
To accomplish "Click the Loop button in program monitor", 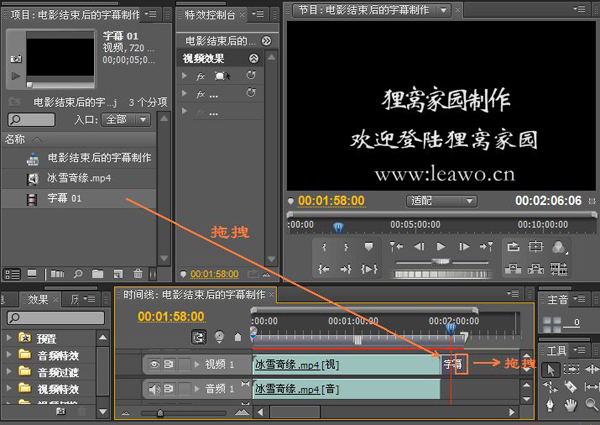I will click(x=513, y=247).
